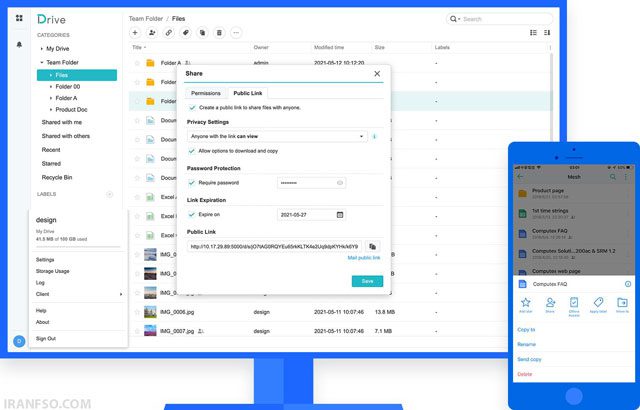Toggle Allow options to download and copy

tap(191, 151)
